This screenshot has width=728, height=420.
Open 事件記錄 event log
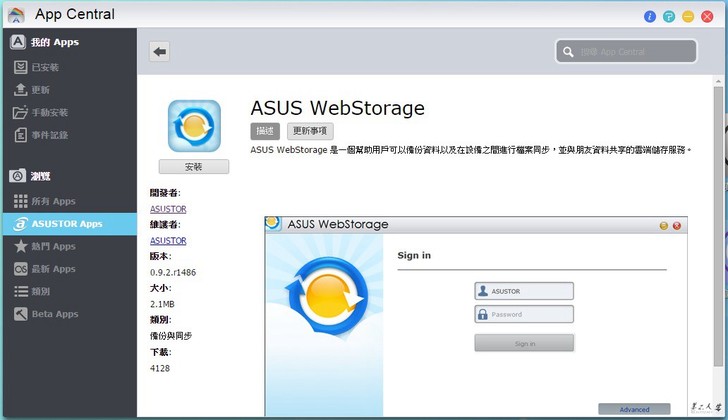49,135
